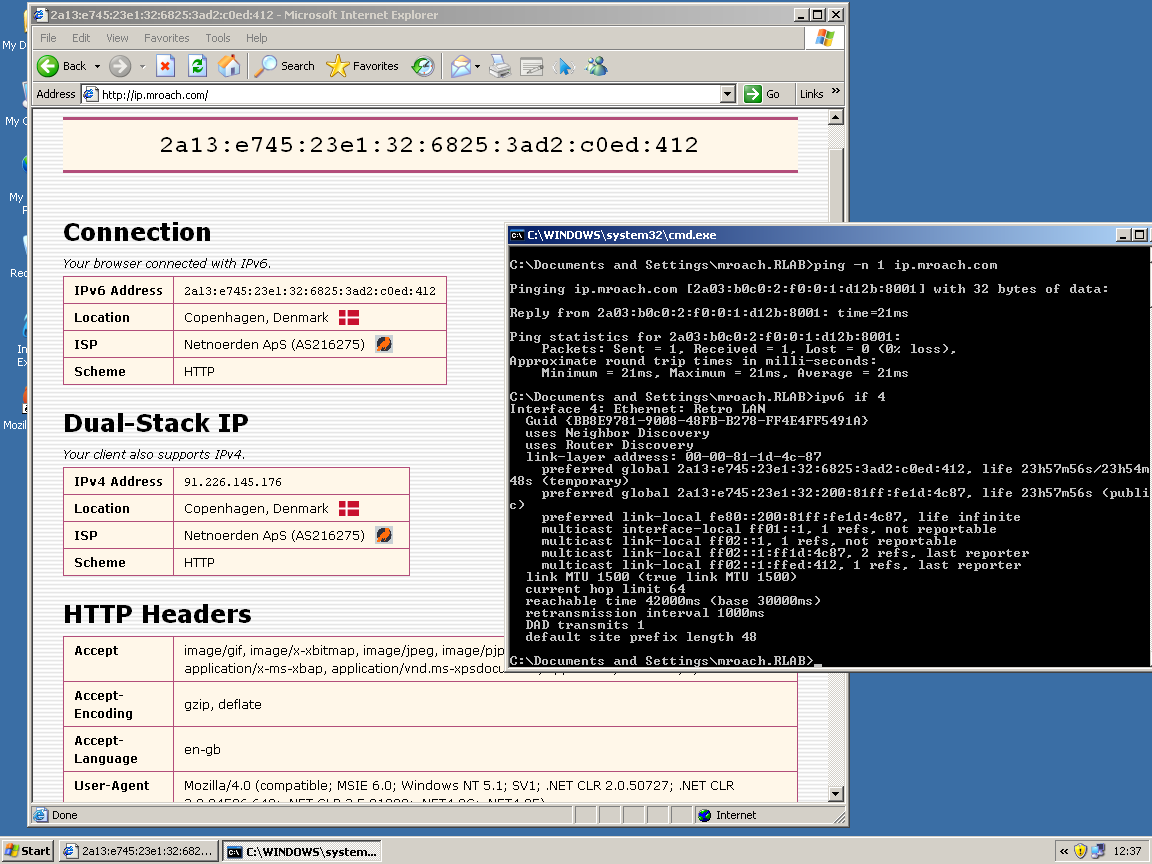Click the page scrollbar down arrow
The height and width of the screenshot is (864, 1152).
835,793
